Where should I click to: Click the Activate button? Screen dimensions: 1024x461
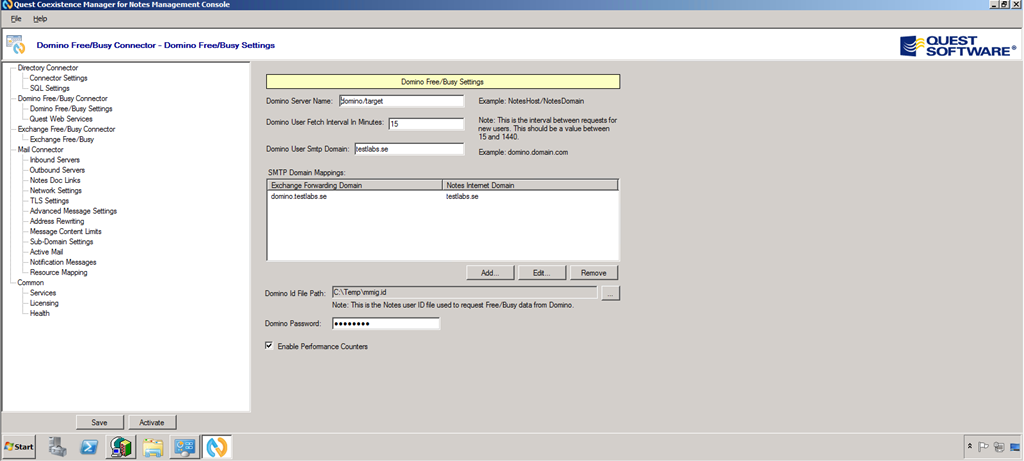(x=152, y=422)
